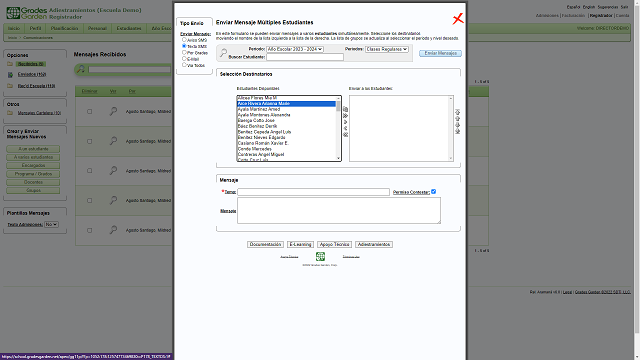Open the Periodo Año Escolar 2023 - 2024 dropdown
This screenshot has width=640, height=360.
tap(295, 49)
